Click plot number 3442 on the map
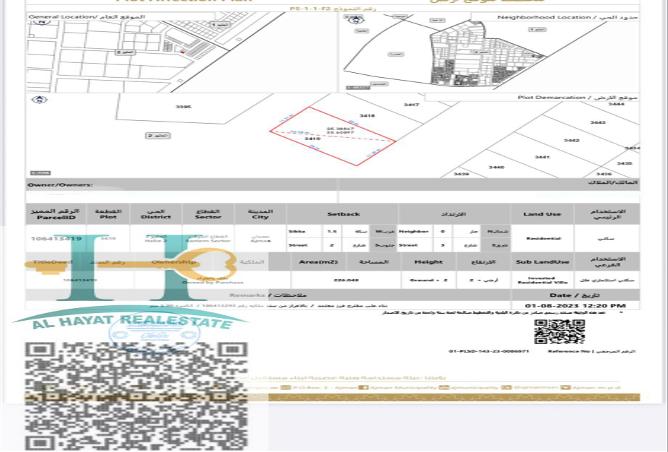This screenshot has height=452, width=668. (x=571, y=140)
